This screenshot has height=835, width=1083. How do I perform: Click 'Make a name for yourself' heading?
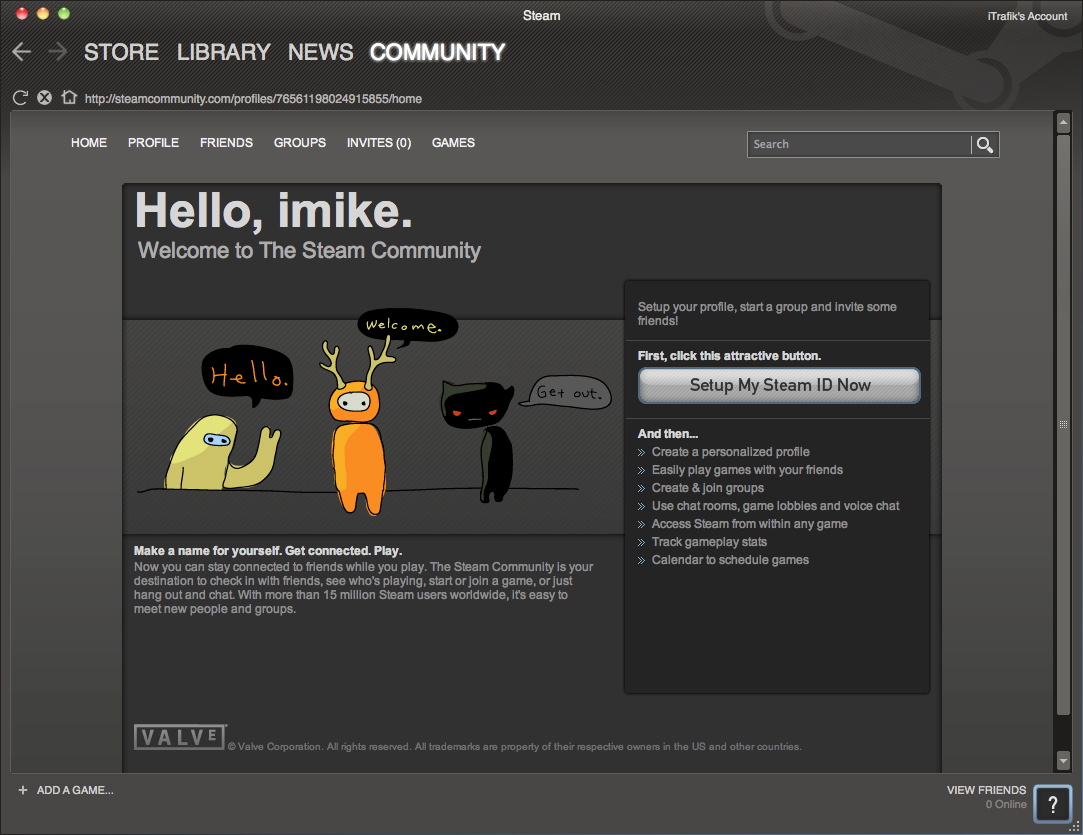pos(268,550)
